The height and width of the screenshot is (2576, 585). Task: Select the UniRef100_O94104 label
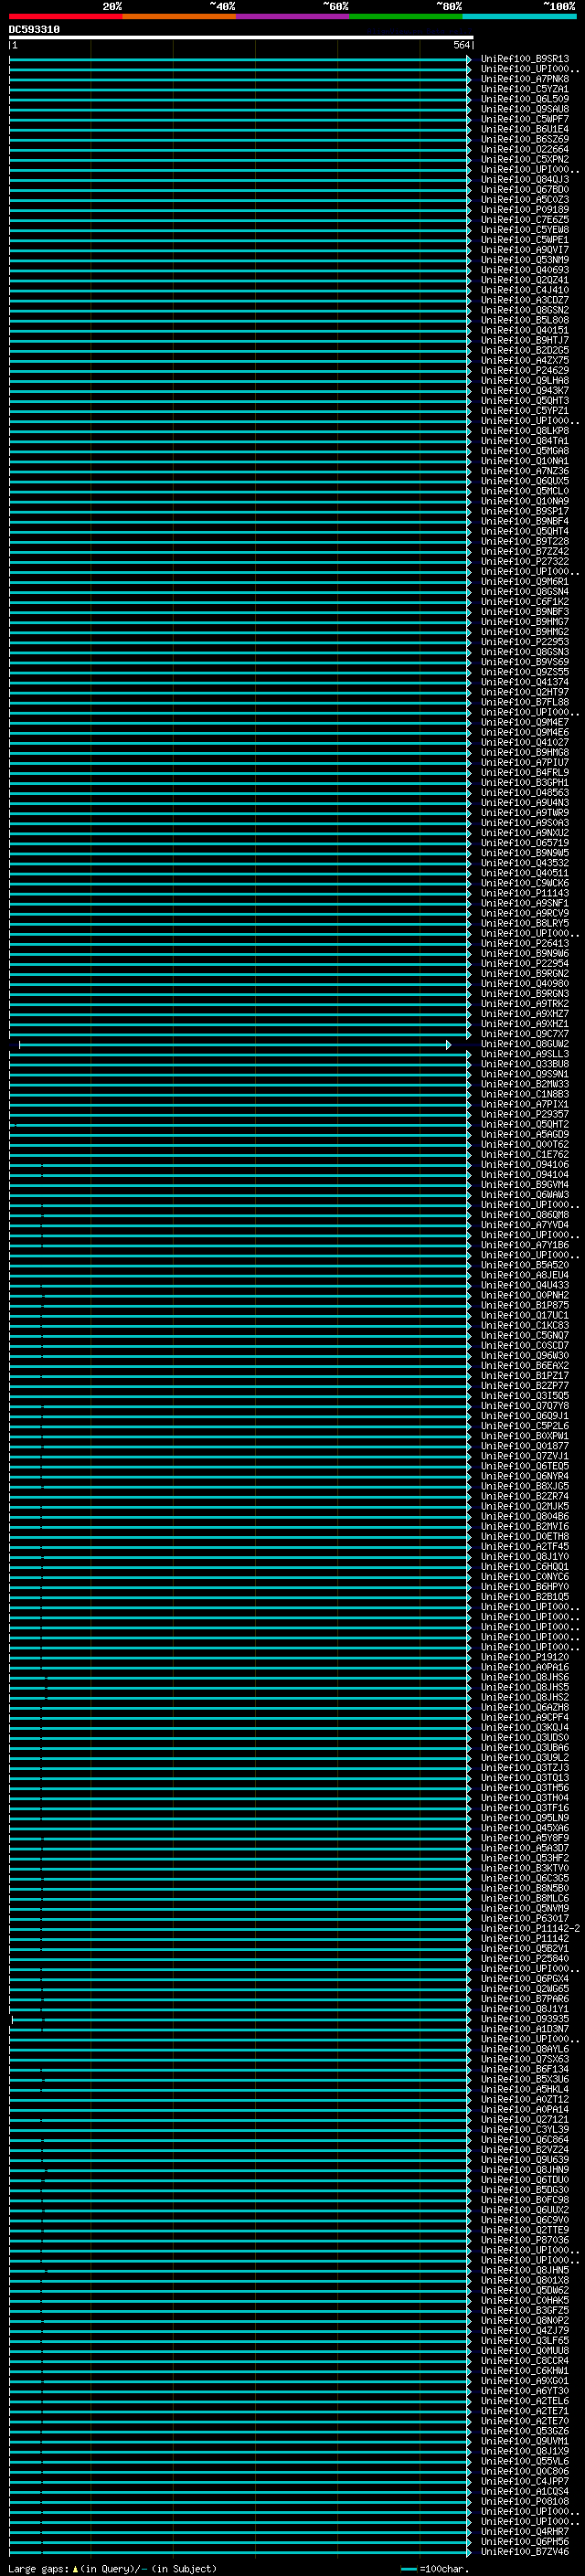pos(524,1174)
